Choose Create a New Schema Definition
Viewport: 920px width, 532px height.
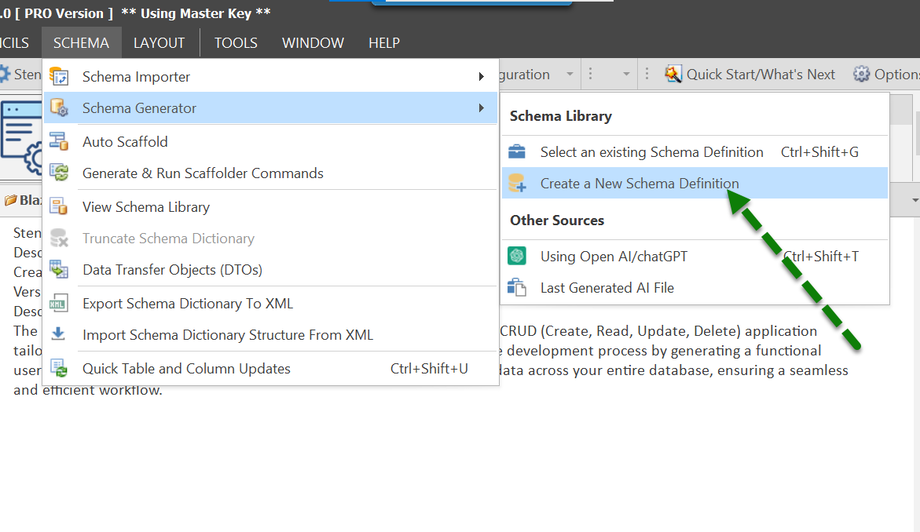[x=639, y=183]
